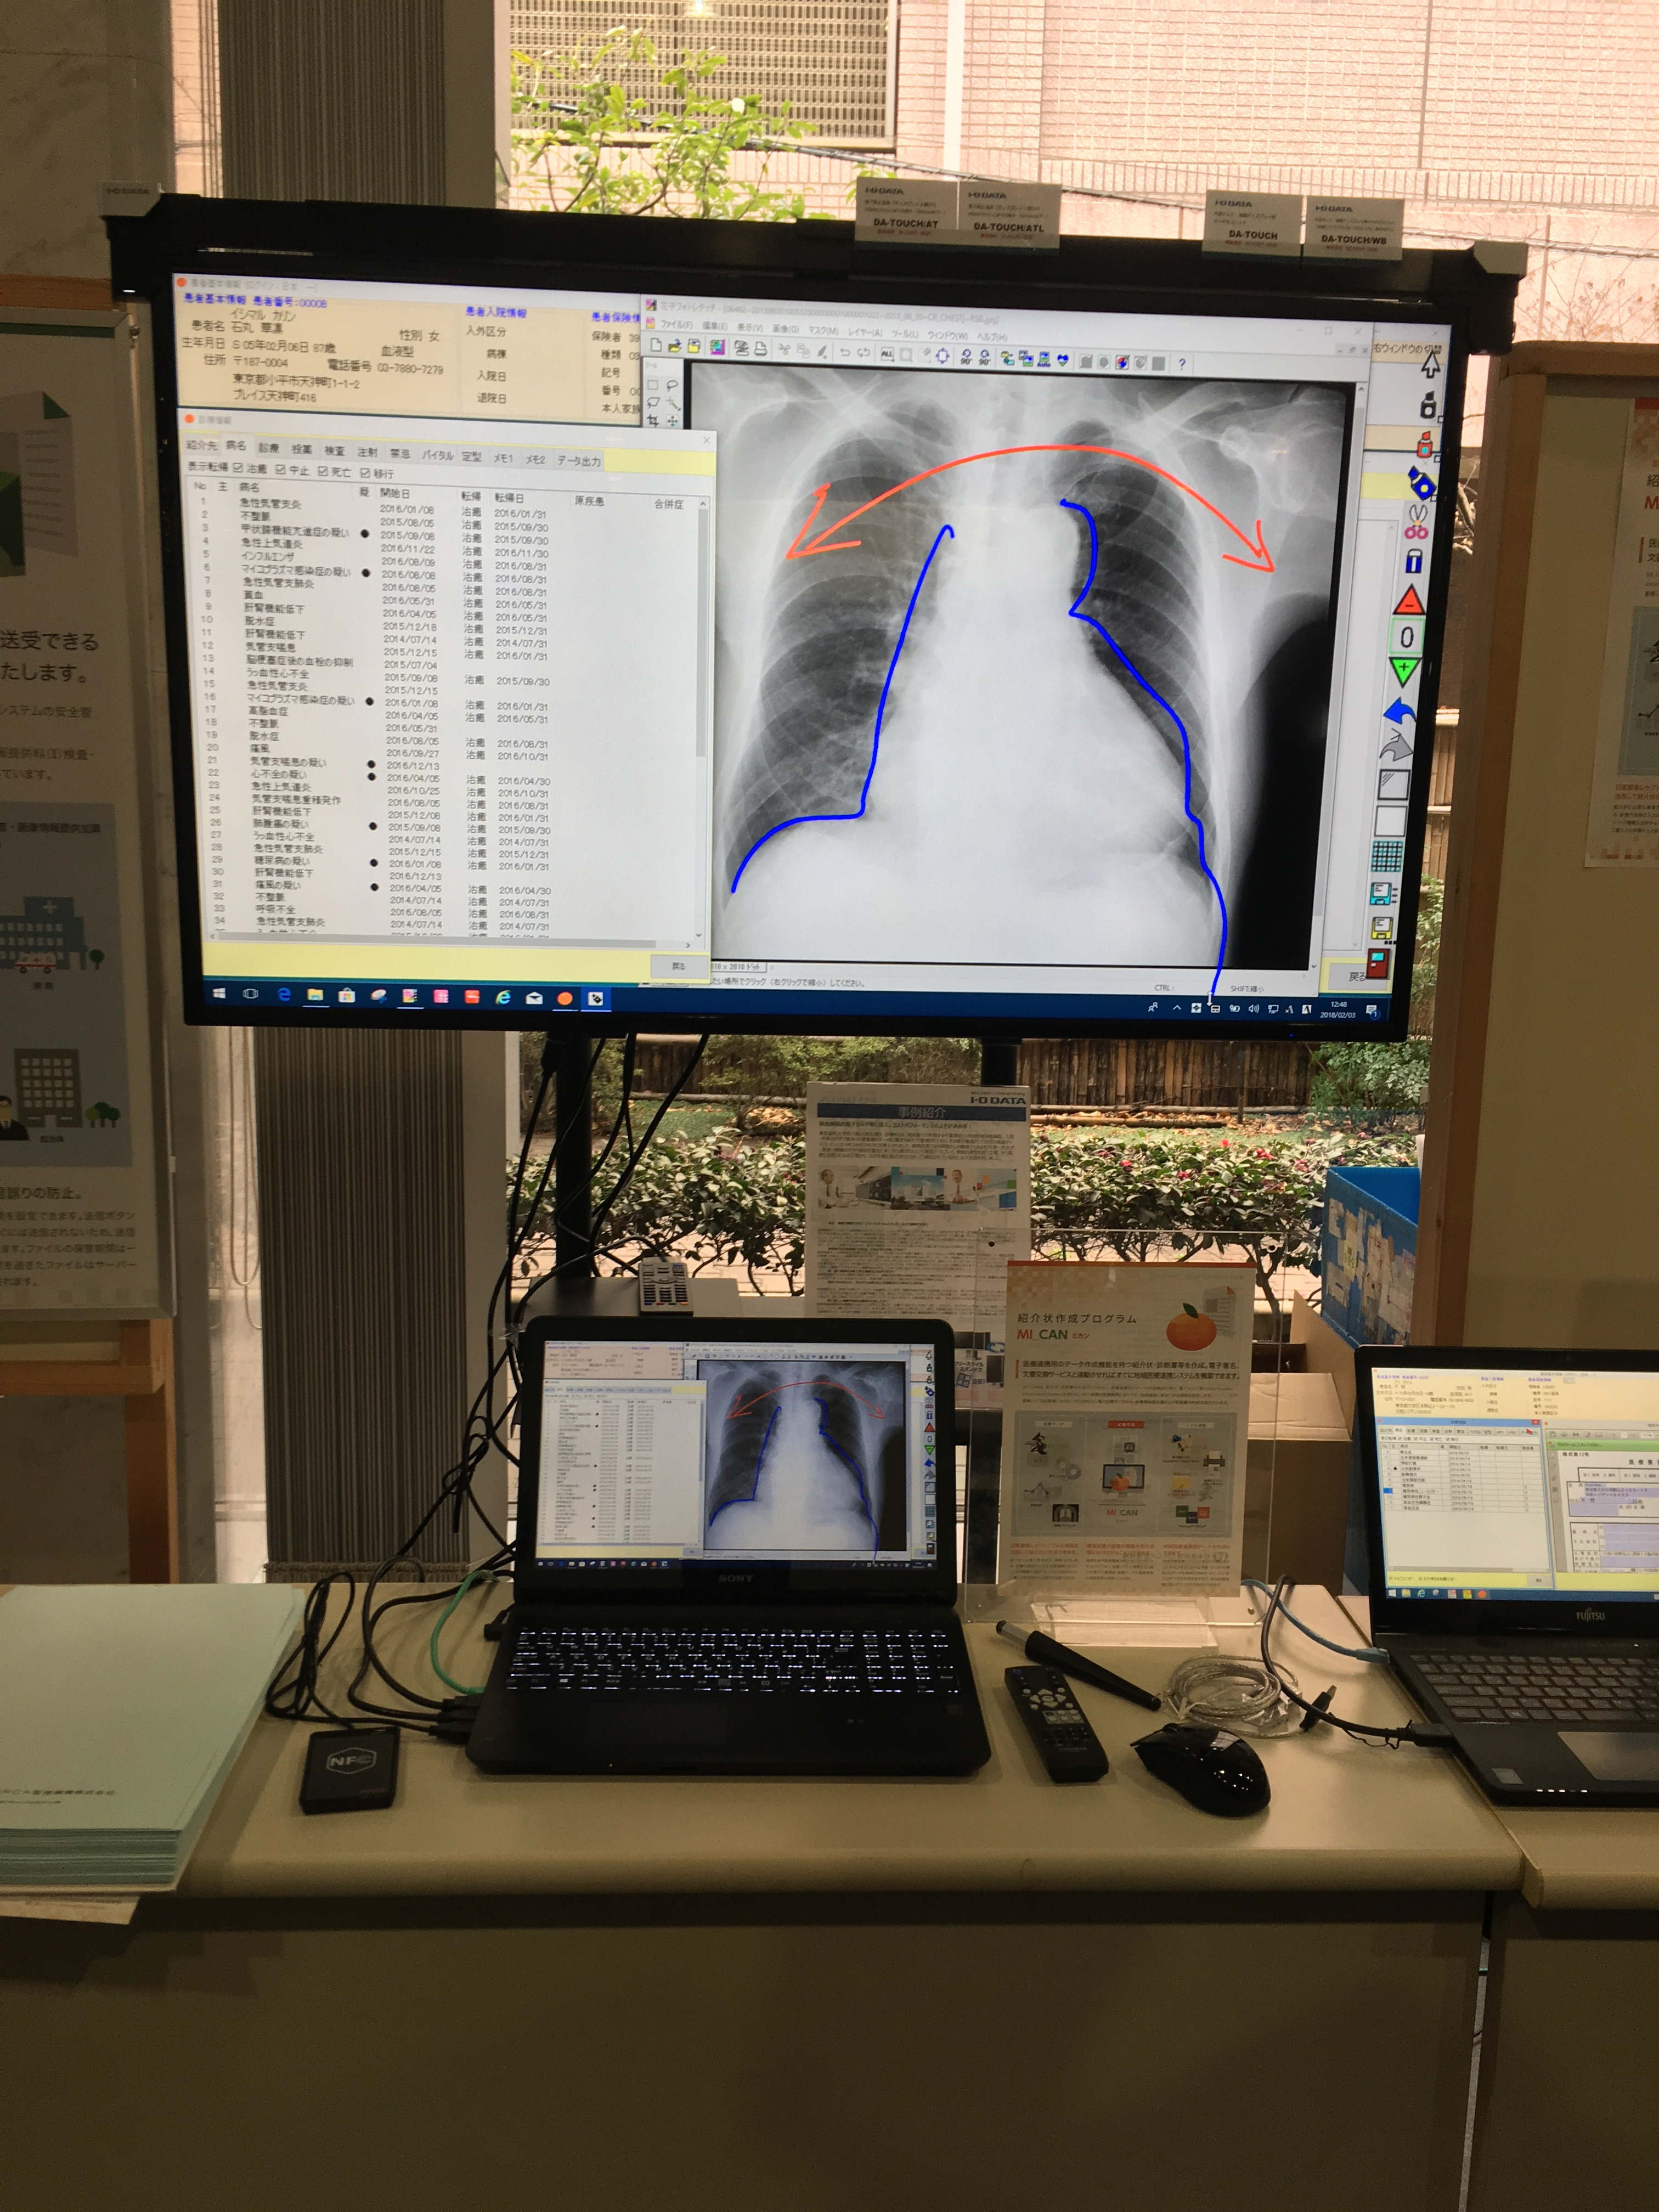Toggle the 治癒 outcome checkbox
This screenshot has height=2212, width=1659.
237,468
